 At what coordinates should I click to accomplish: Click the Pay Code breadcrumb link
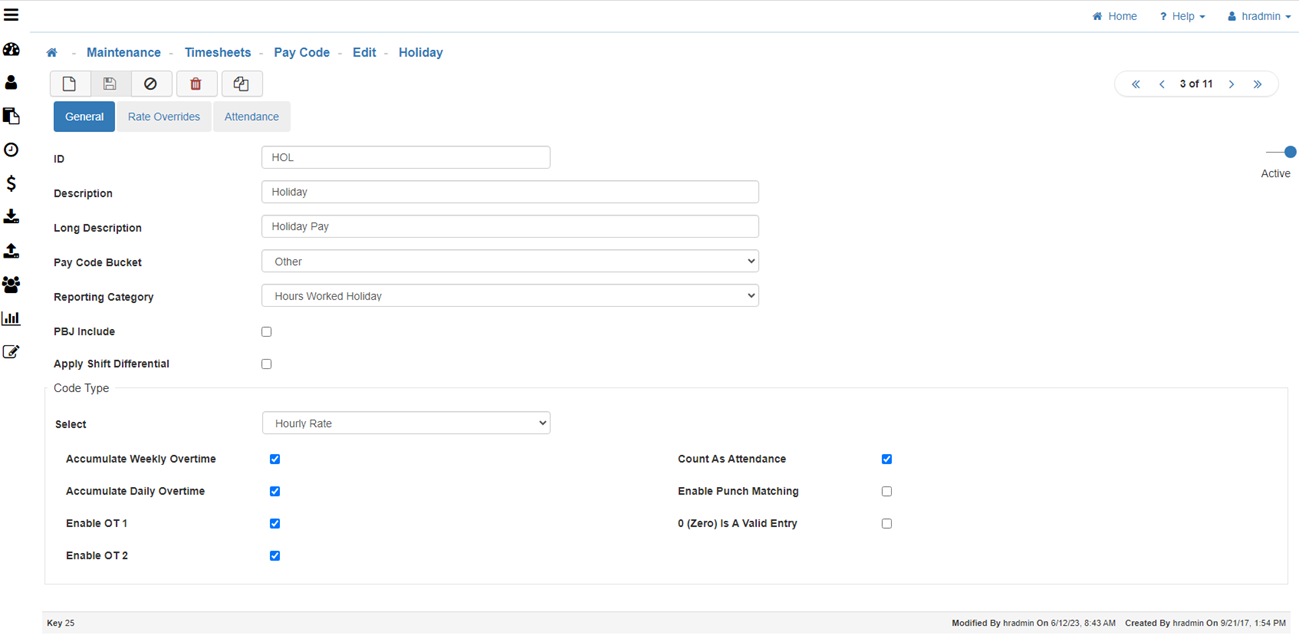pyautogui.click(x=301, y=52)
